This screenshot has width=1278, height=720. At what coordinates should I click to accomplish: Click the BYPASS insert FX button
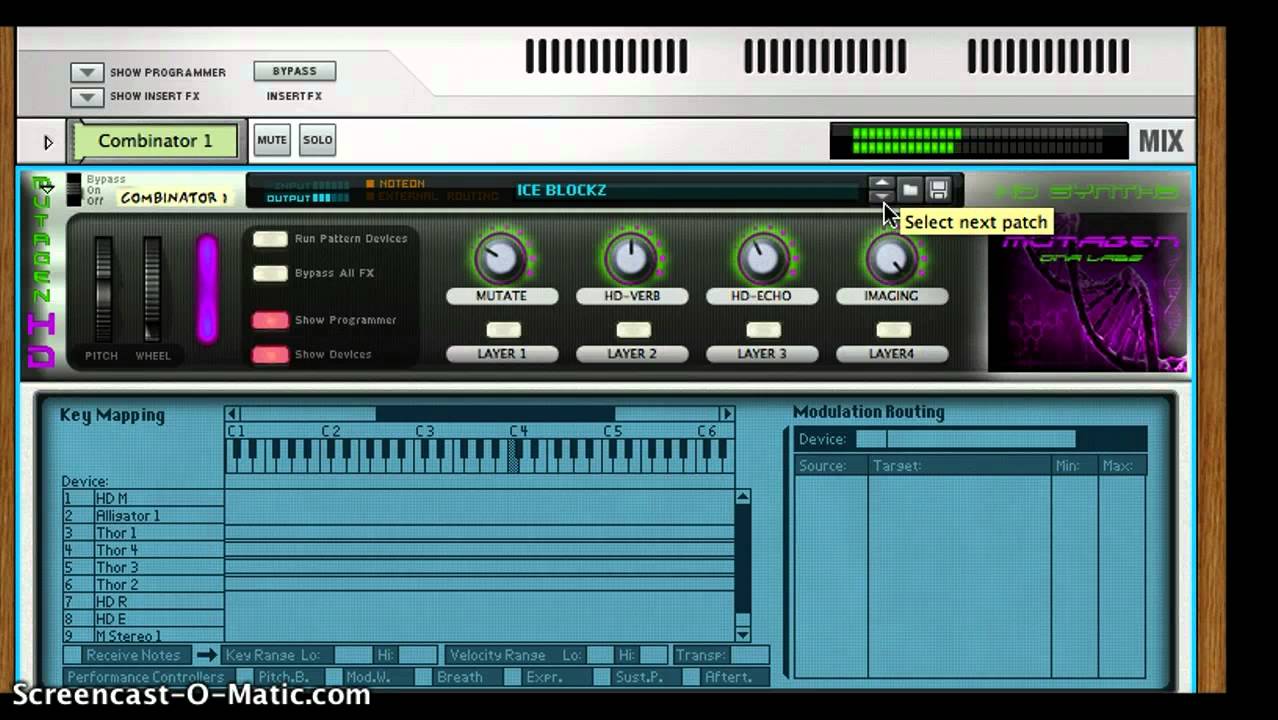[294, 71]
